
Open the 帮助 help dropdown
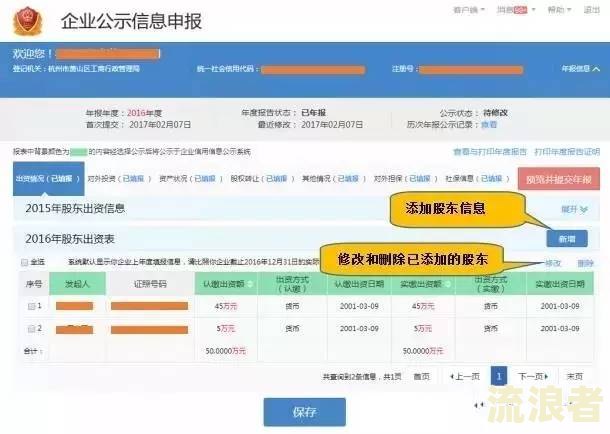[559, 10]
